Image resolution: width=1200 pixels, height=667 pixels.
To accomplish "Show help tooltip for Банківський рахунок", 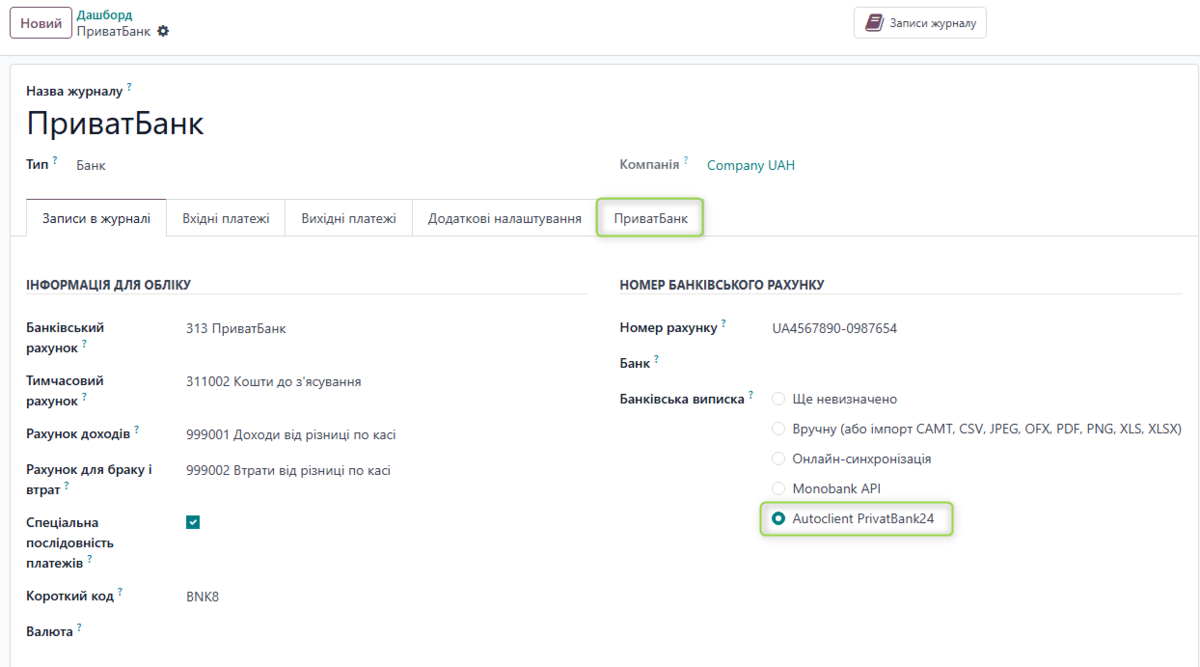I will (x=84, y=343).
